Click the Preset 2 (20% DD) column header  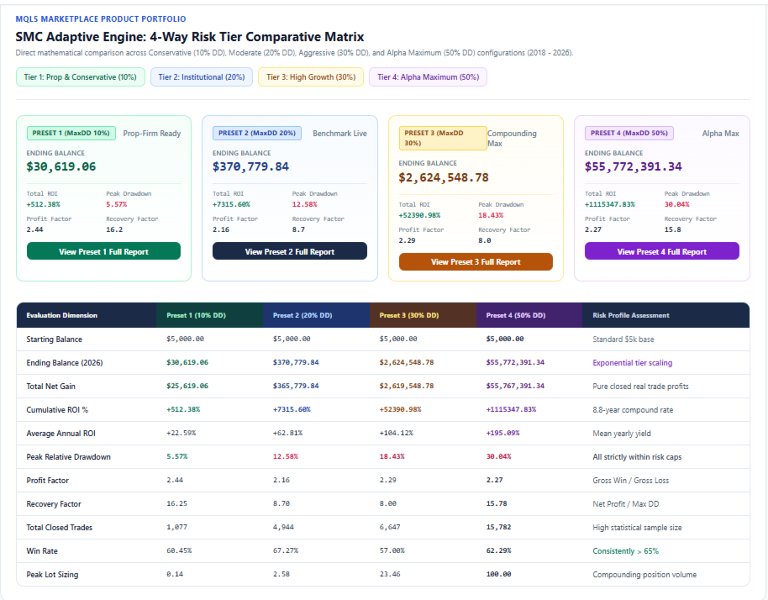point(303,315)
